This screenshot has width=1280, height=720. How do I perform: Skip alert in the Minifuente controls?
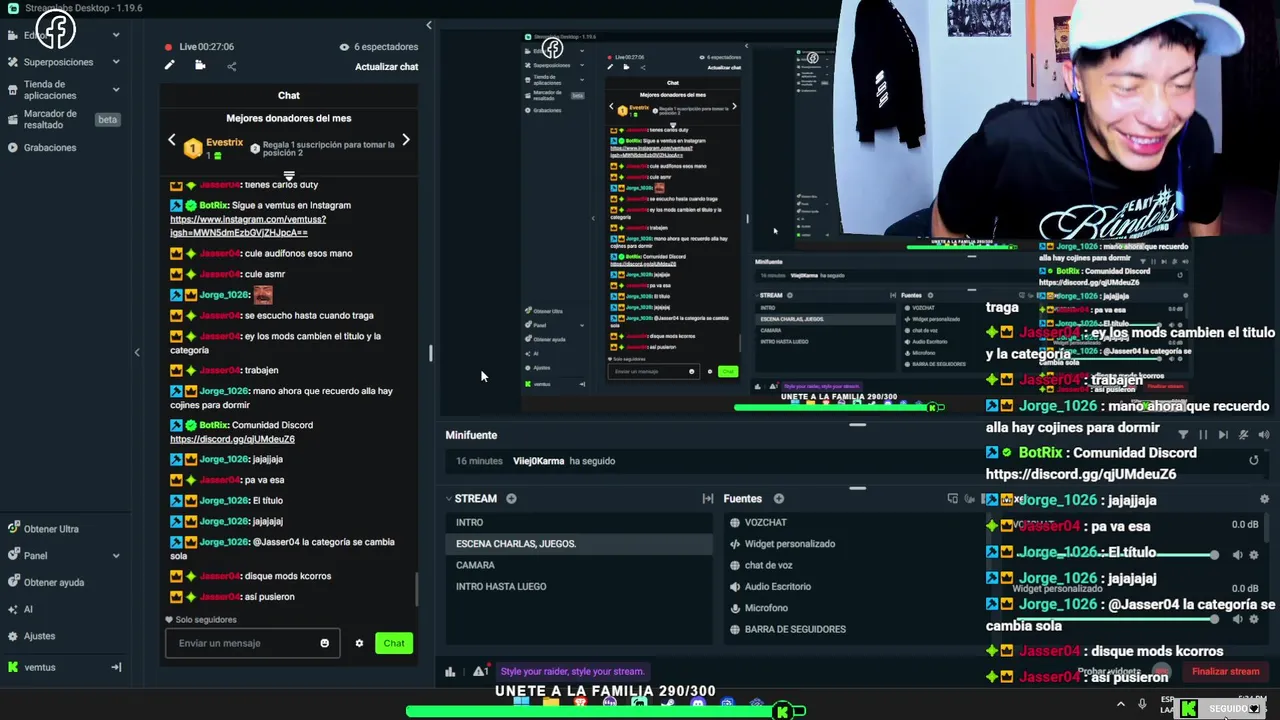coord(1223,435)
